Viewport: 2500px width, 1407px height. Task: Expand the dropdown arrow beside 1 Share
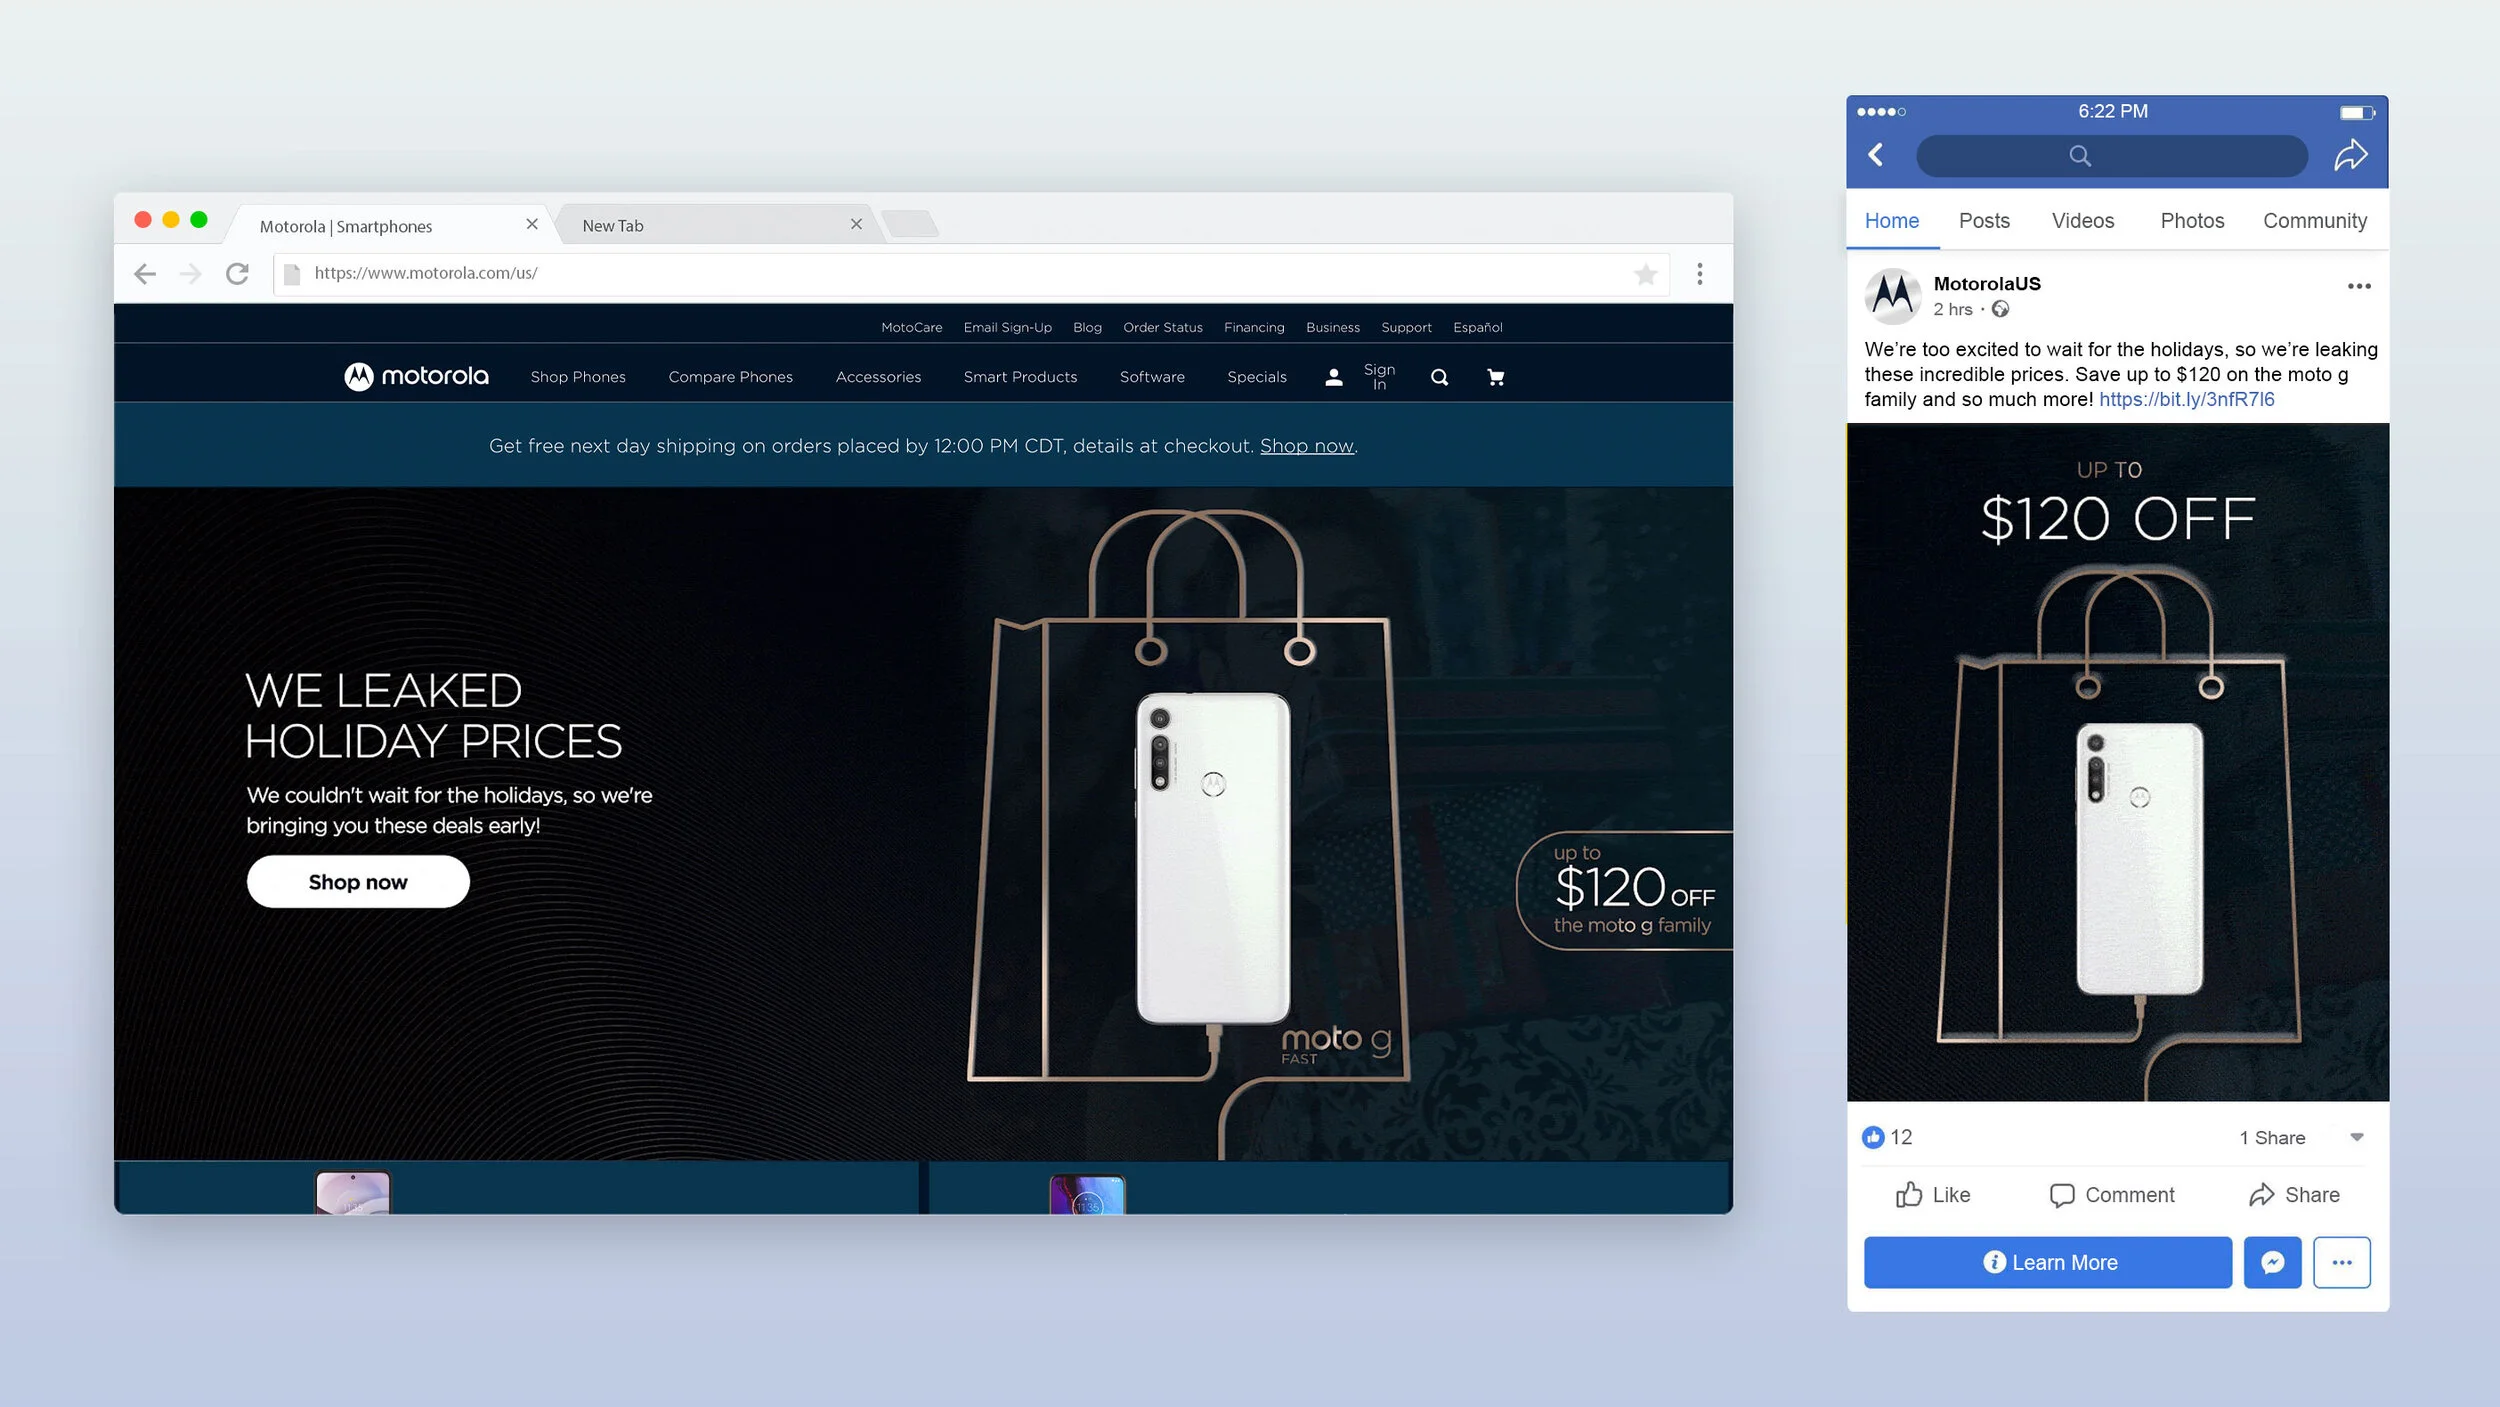pos(2356,1137)
